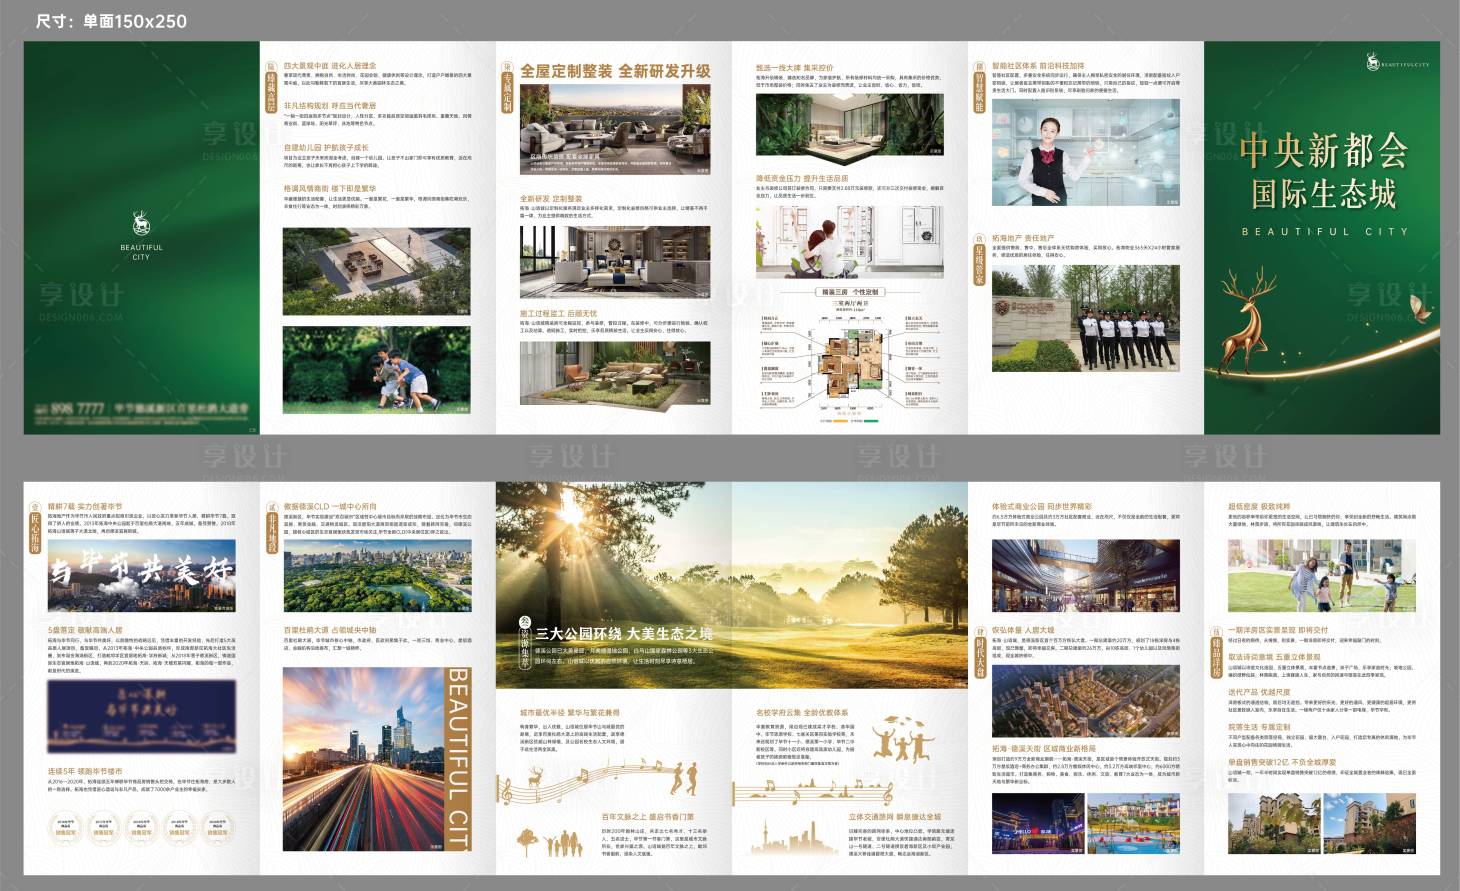
Task: Click the '非凡结构规划 呼应当代奢居' heading
Action: [330, 105]
